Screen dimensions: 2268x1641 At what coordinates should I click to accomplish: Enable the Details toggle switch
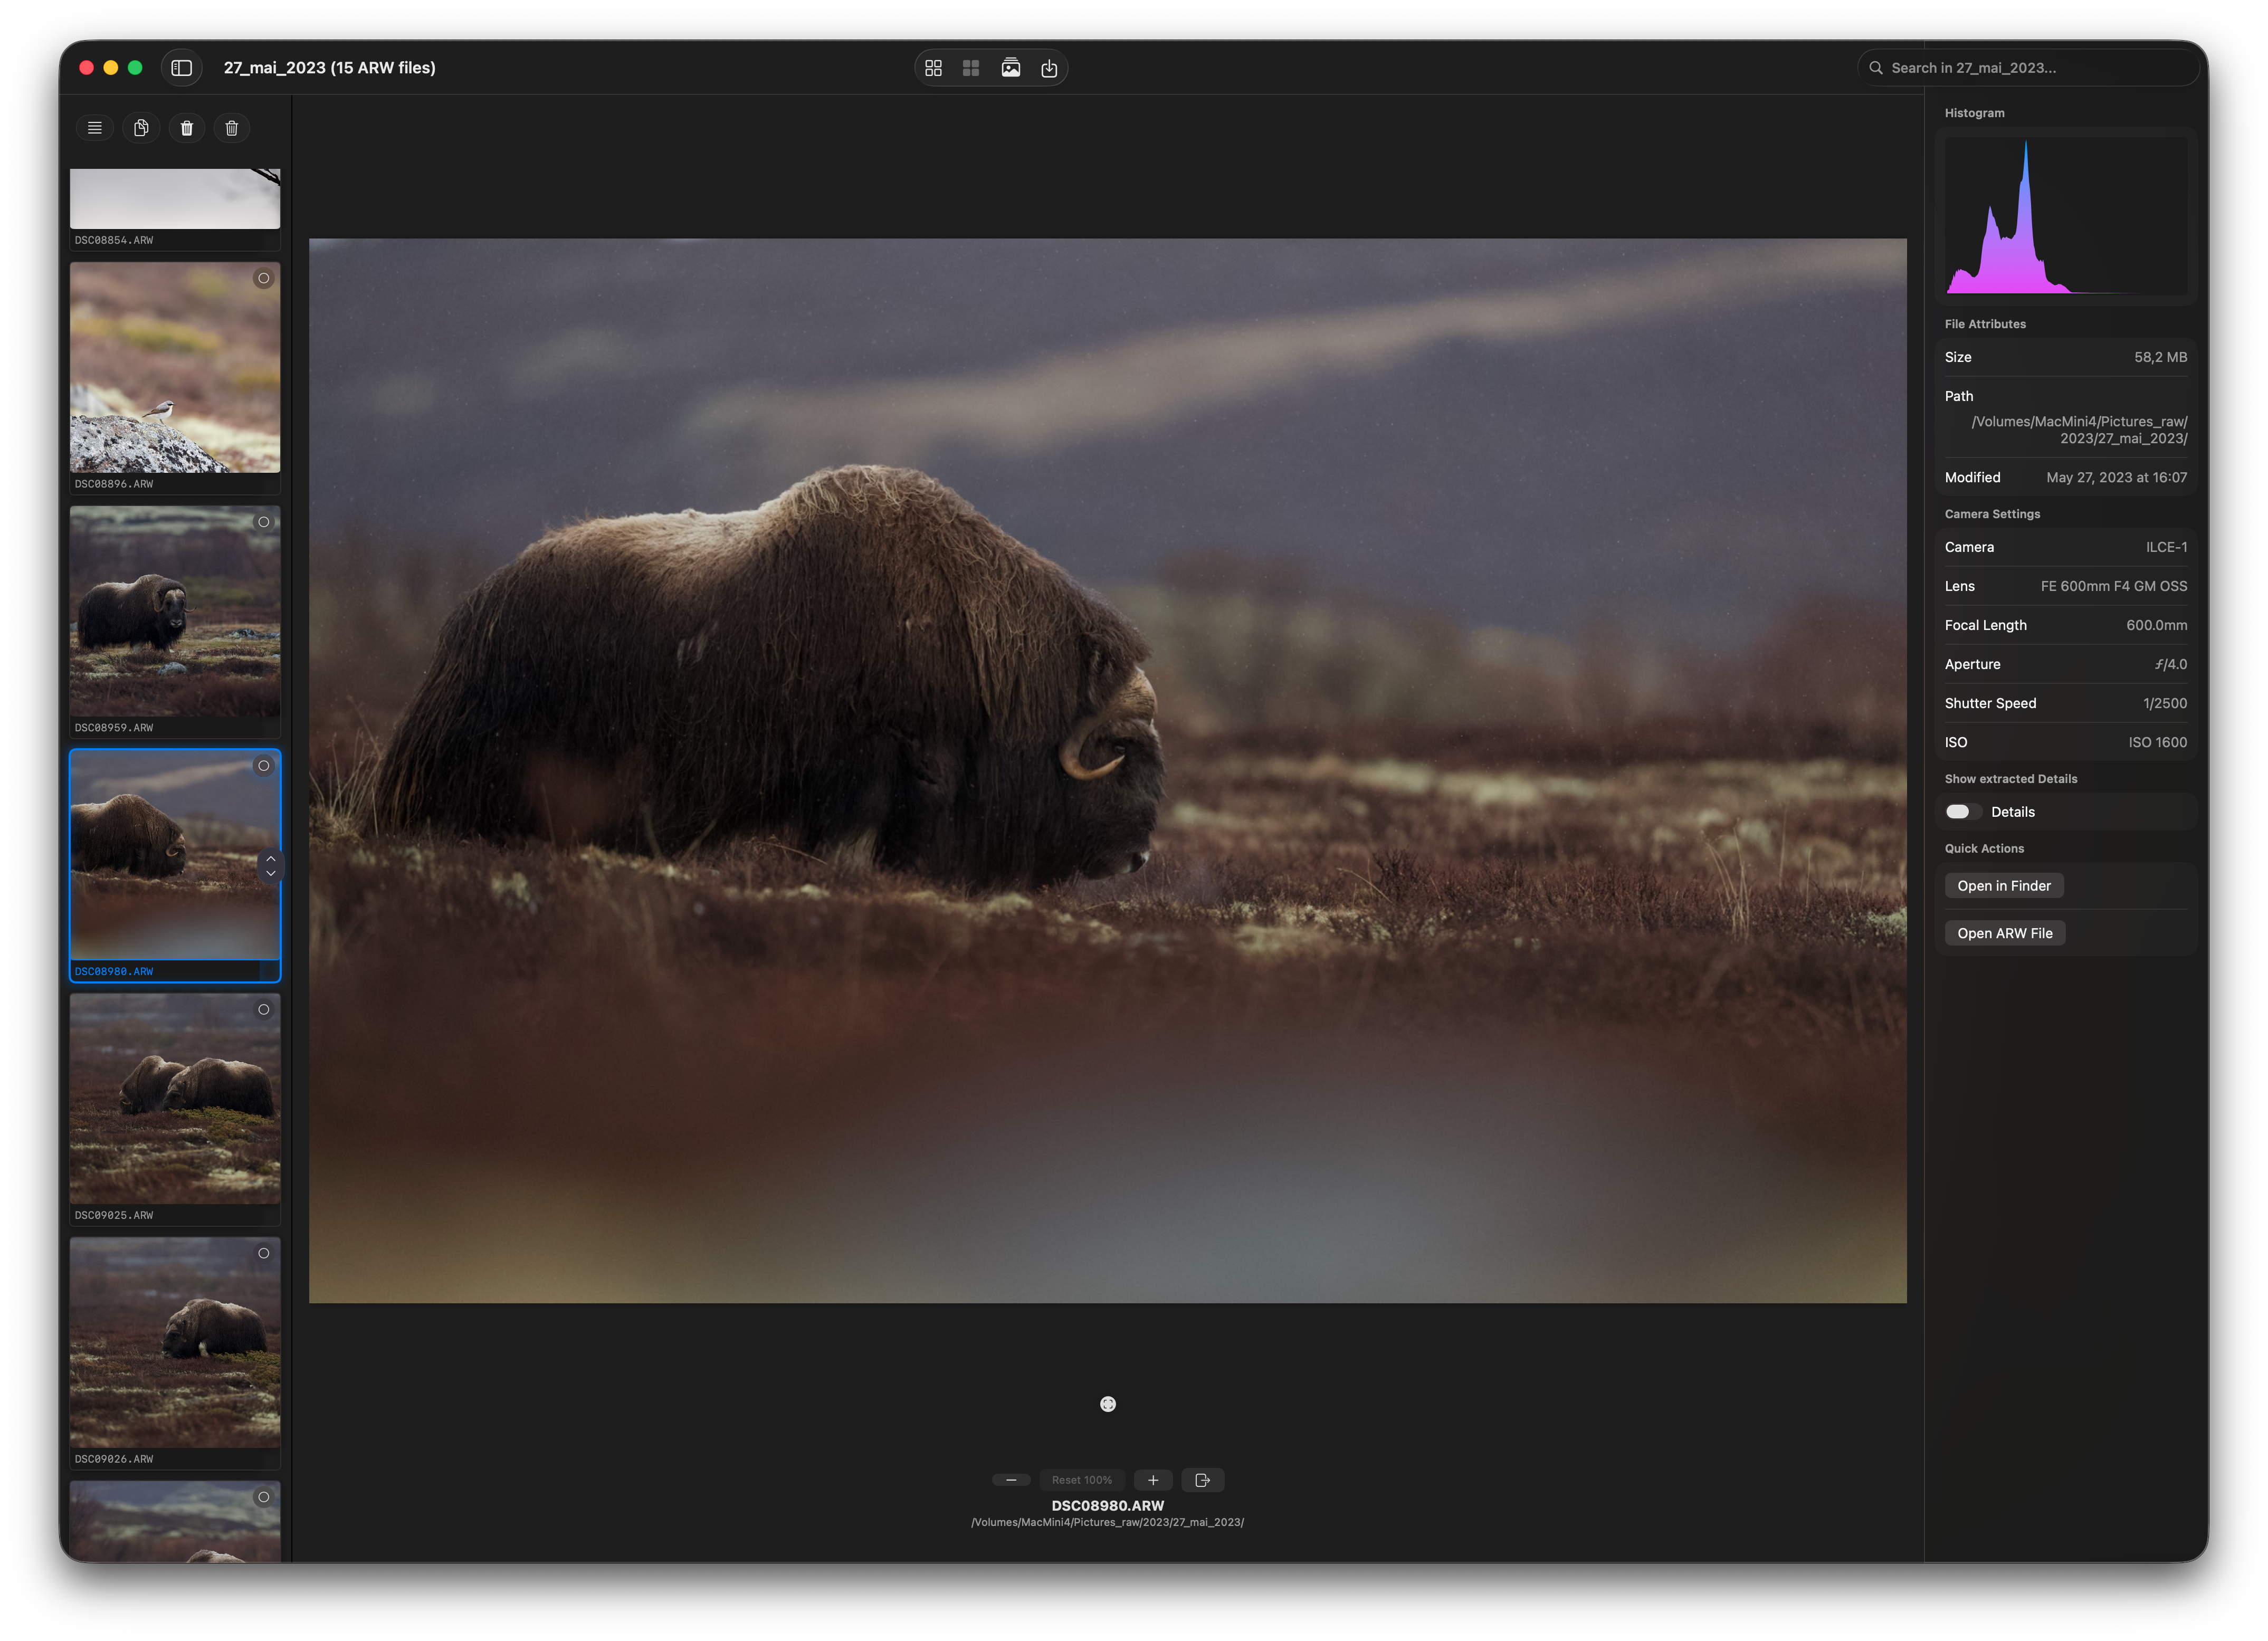click(x=1960, y=811)
